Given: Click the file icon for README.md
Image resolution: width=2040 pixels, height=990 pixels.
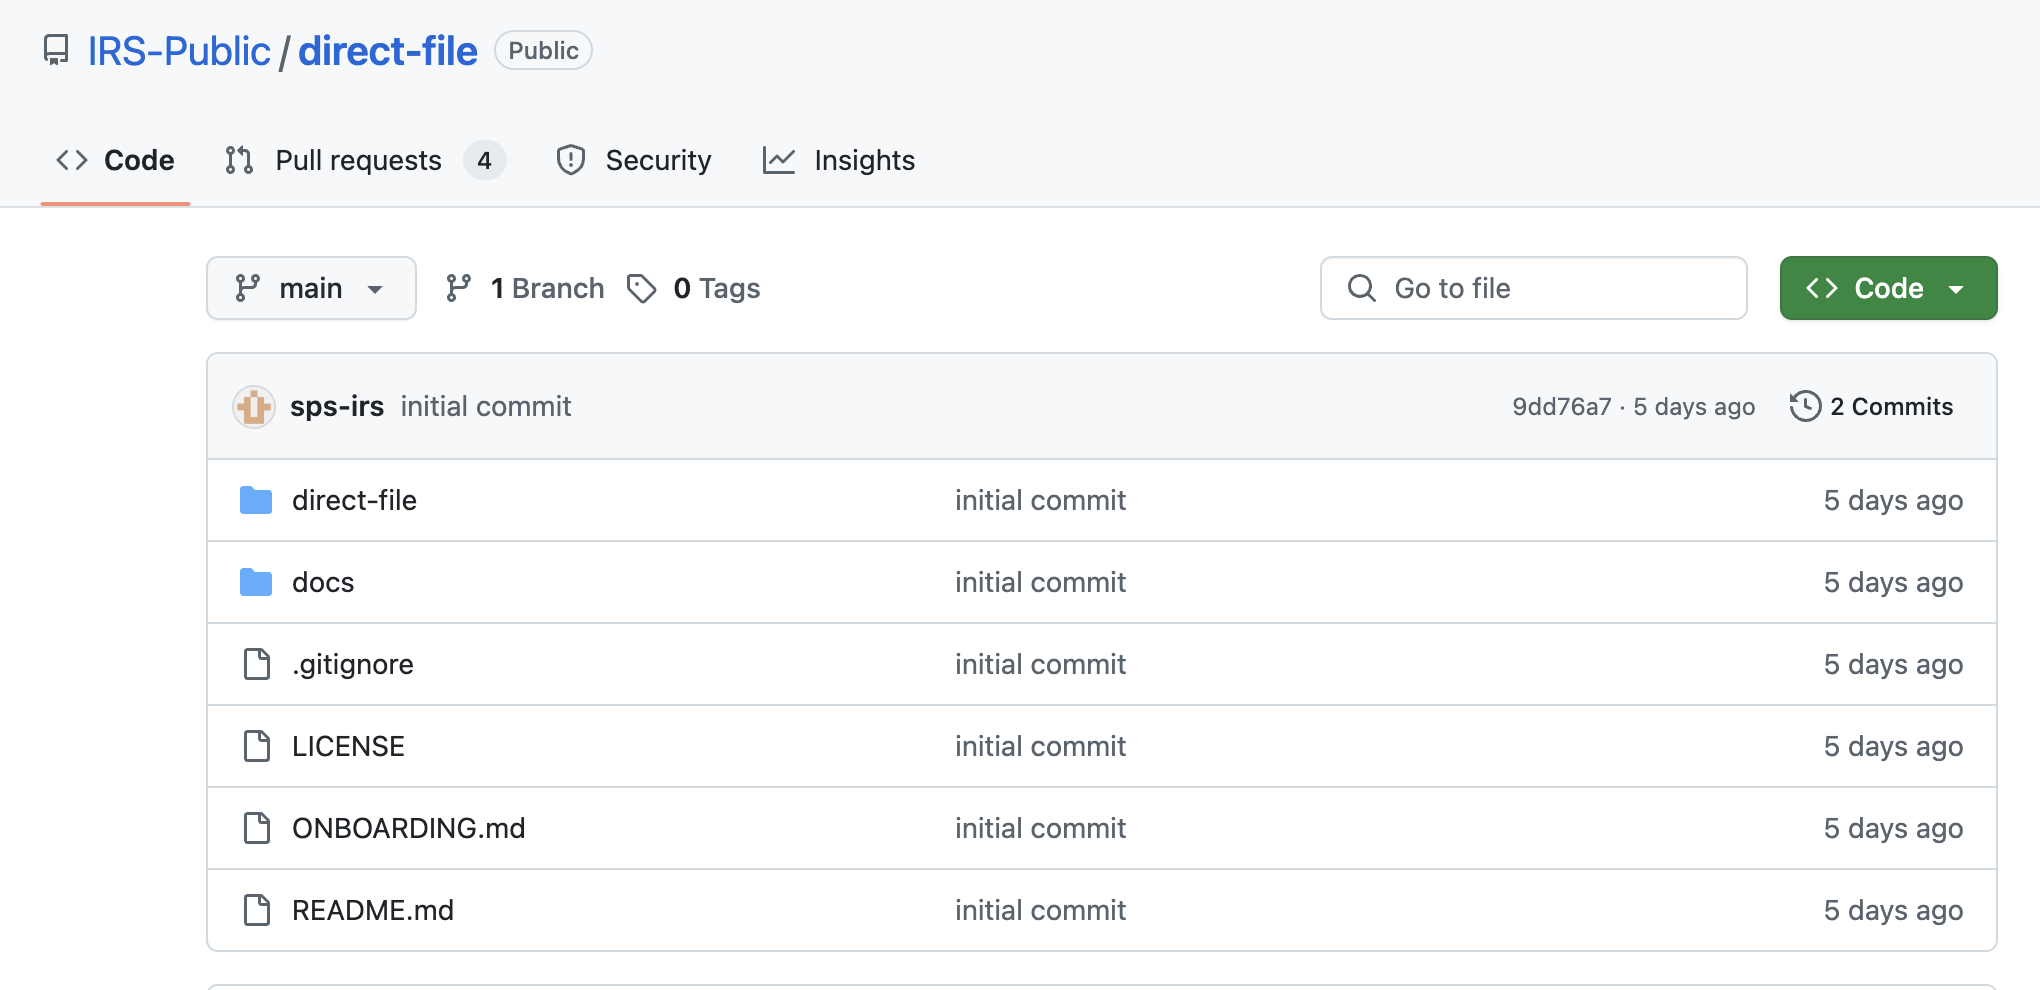Looking at the screenshot, I should coord(257,910).
